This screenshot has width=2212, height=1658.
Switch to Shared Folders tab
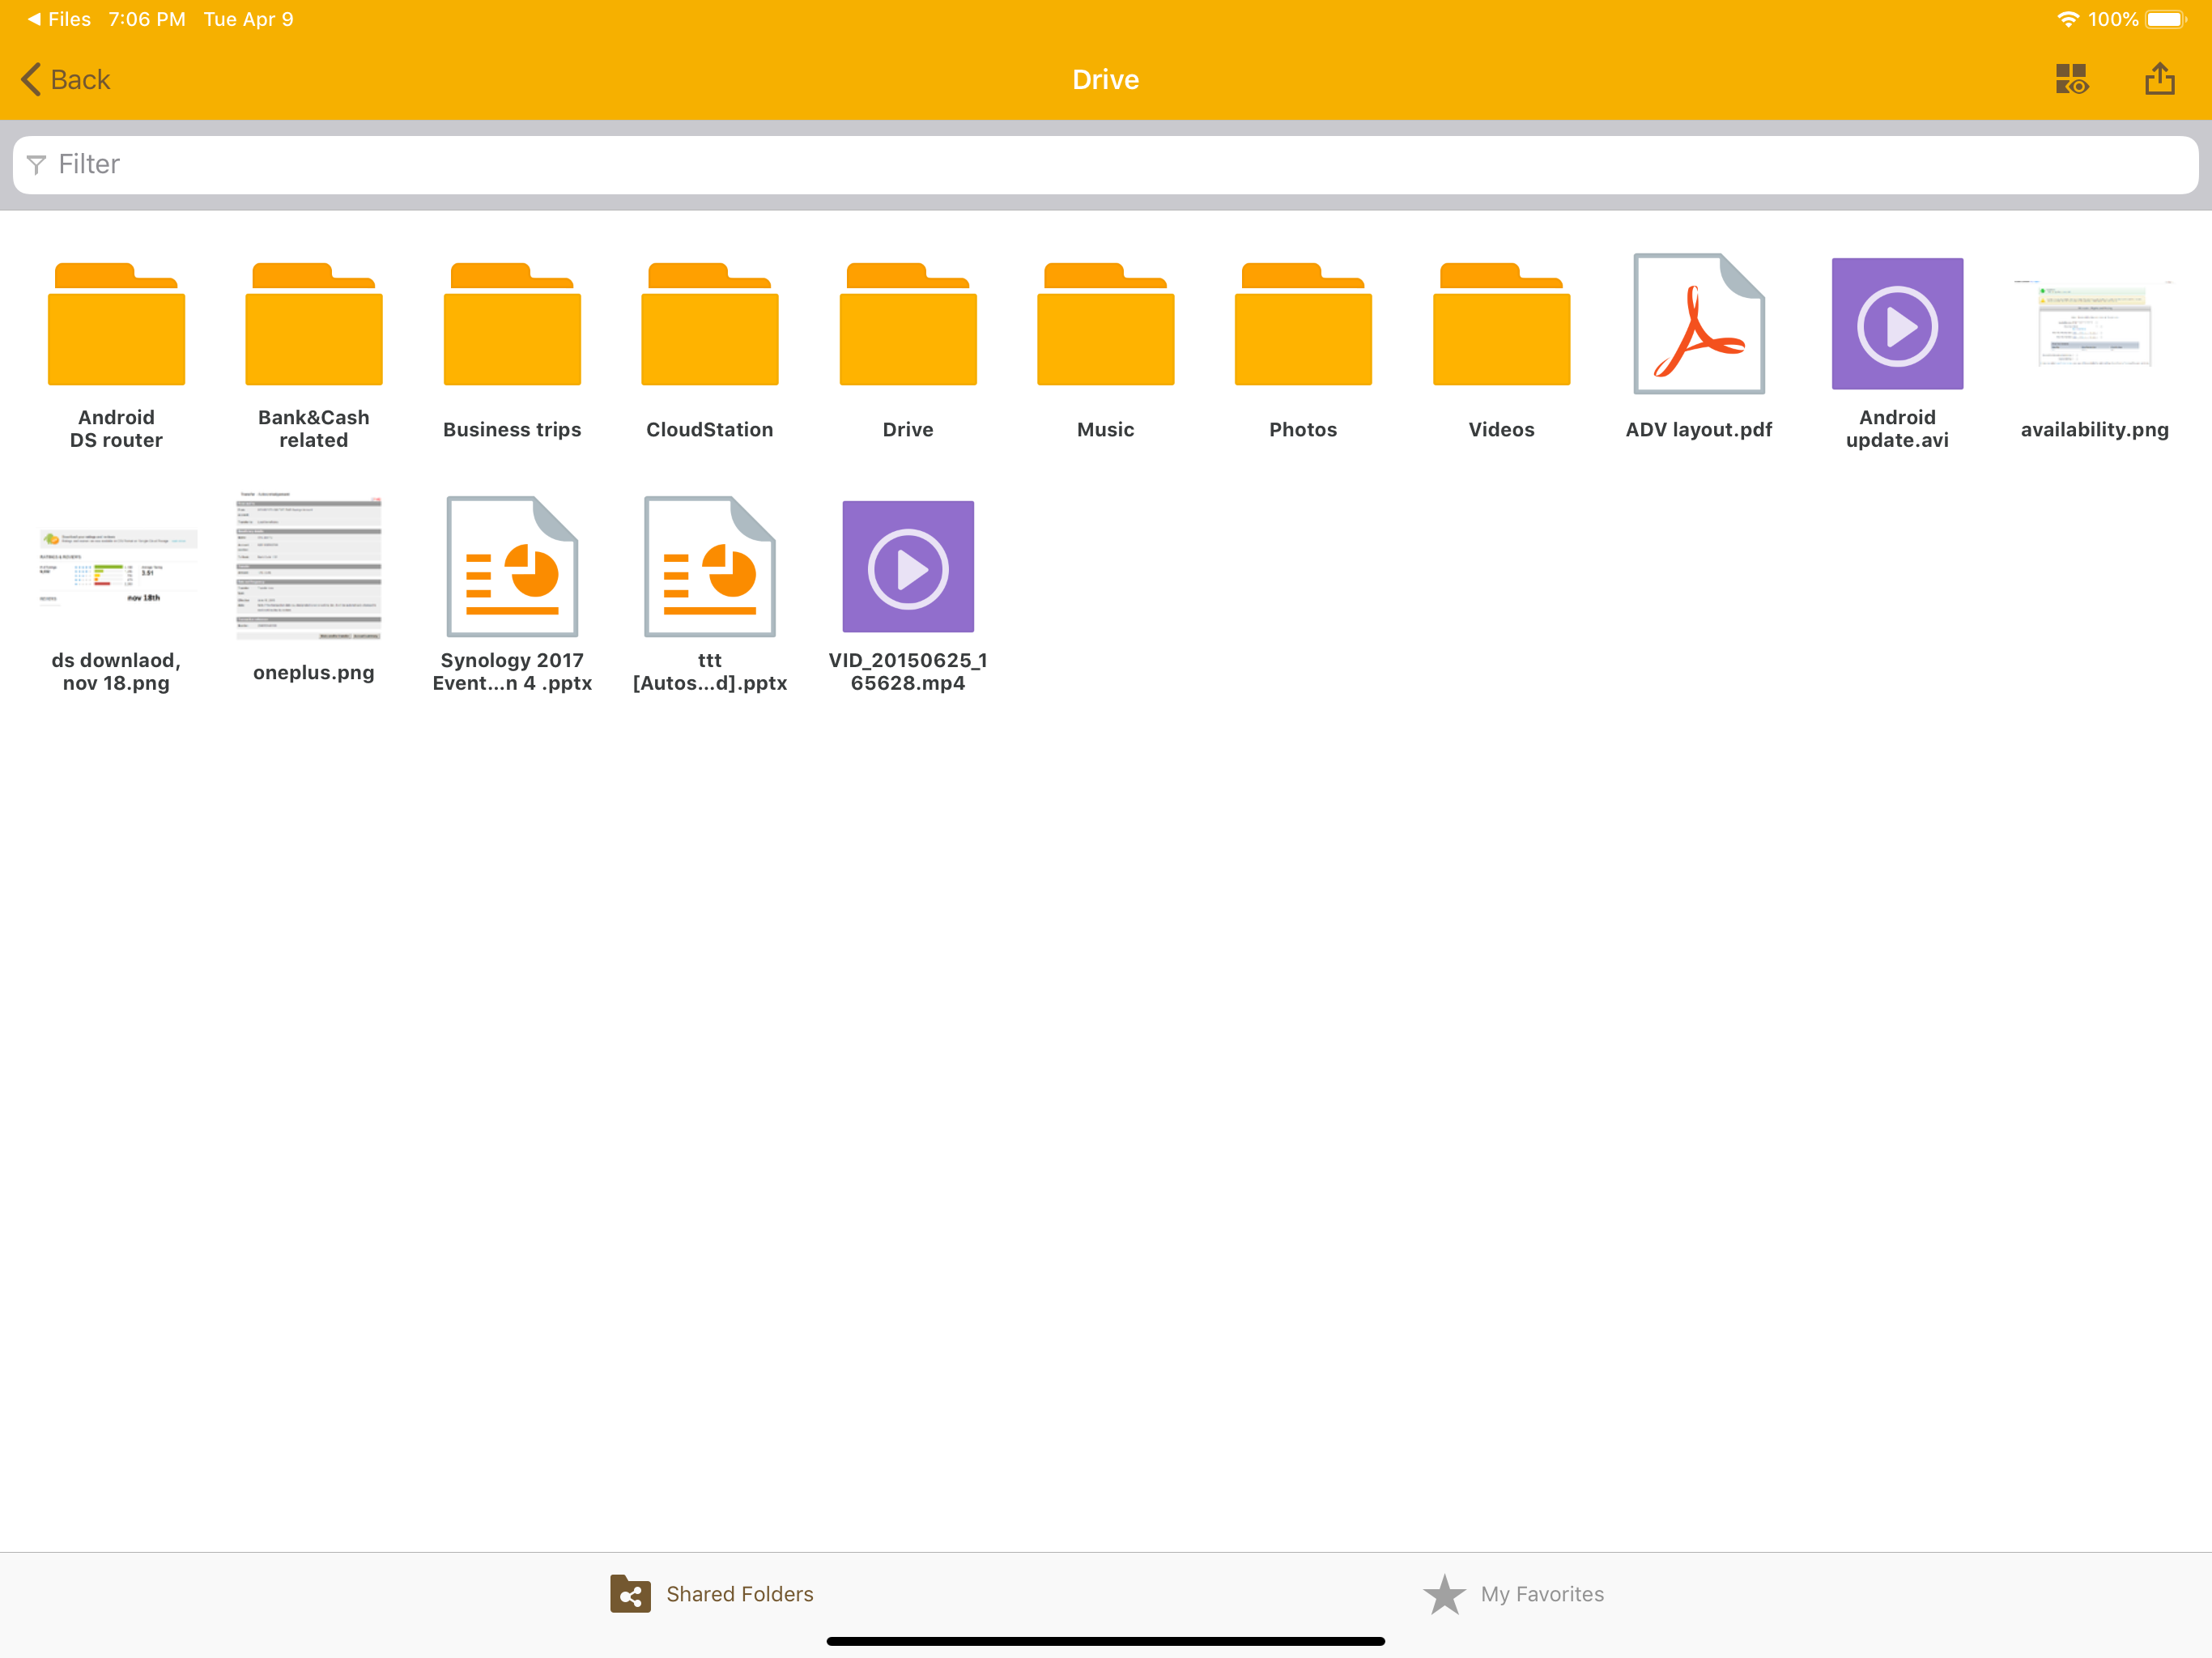[x=712, y=1593]
